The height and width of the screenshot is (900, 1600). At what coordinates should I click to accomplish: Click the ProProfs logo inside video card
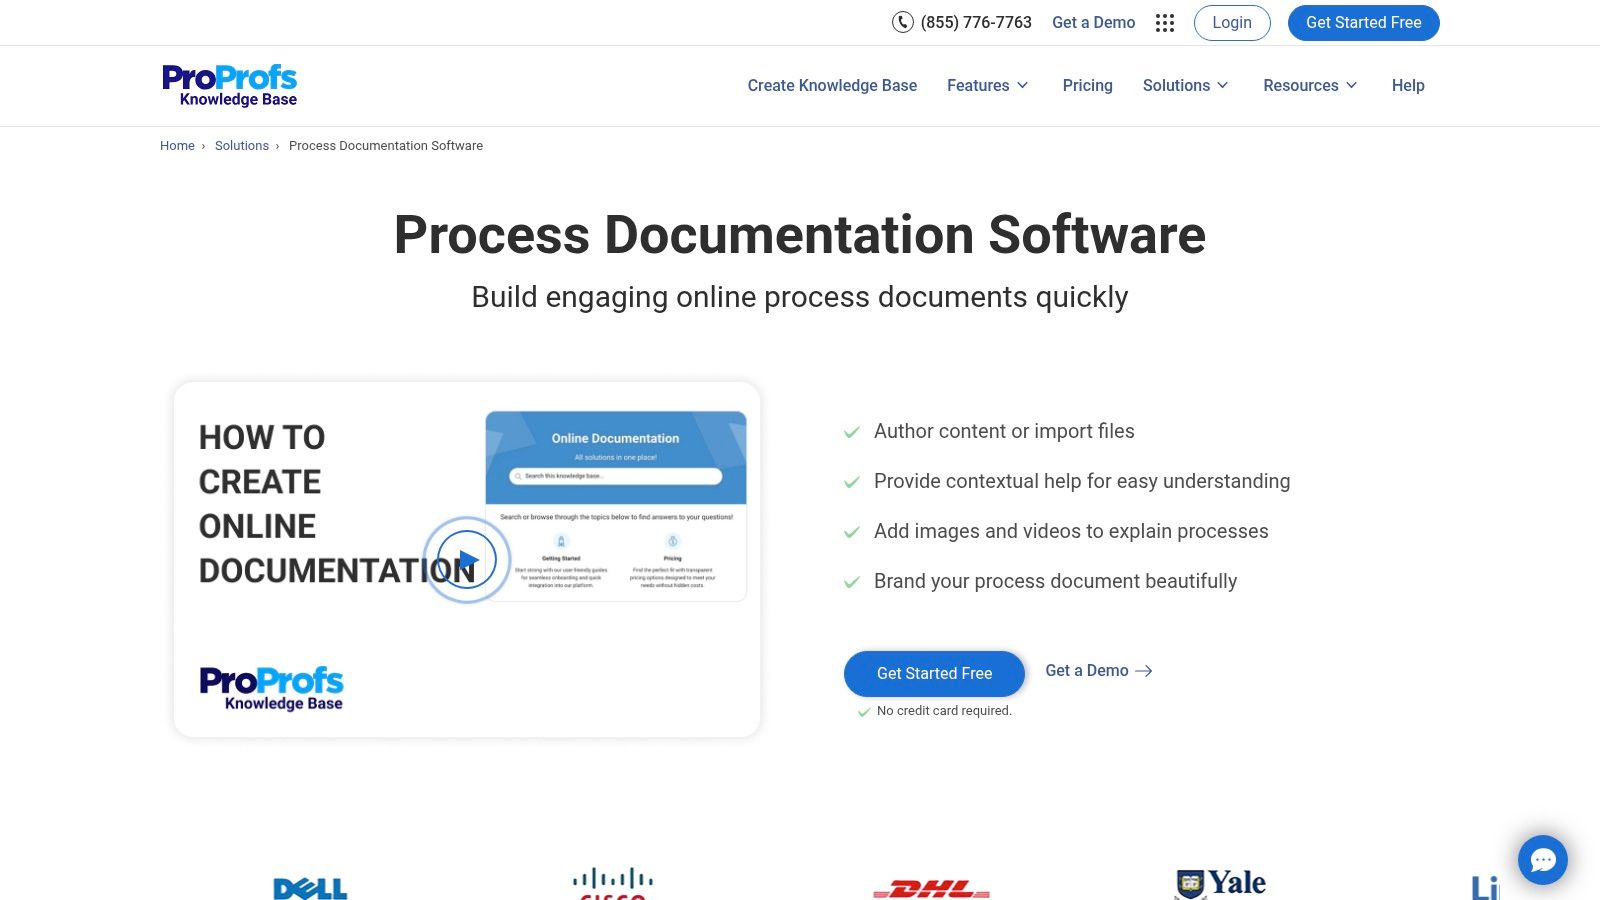pos(272,689)
